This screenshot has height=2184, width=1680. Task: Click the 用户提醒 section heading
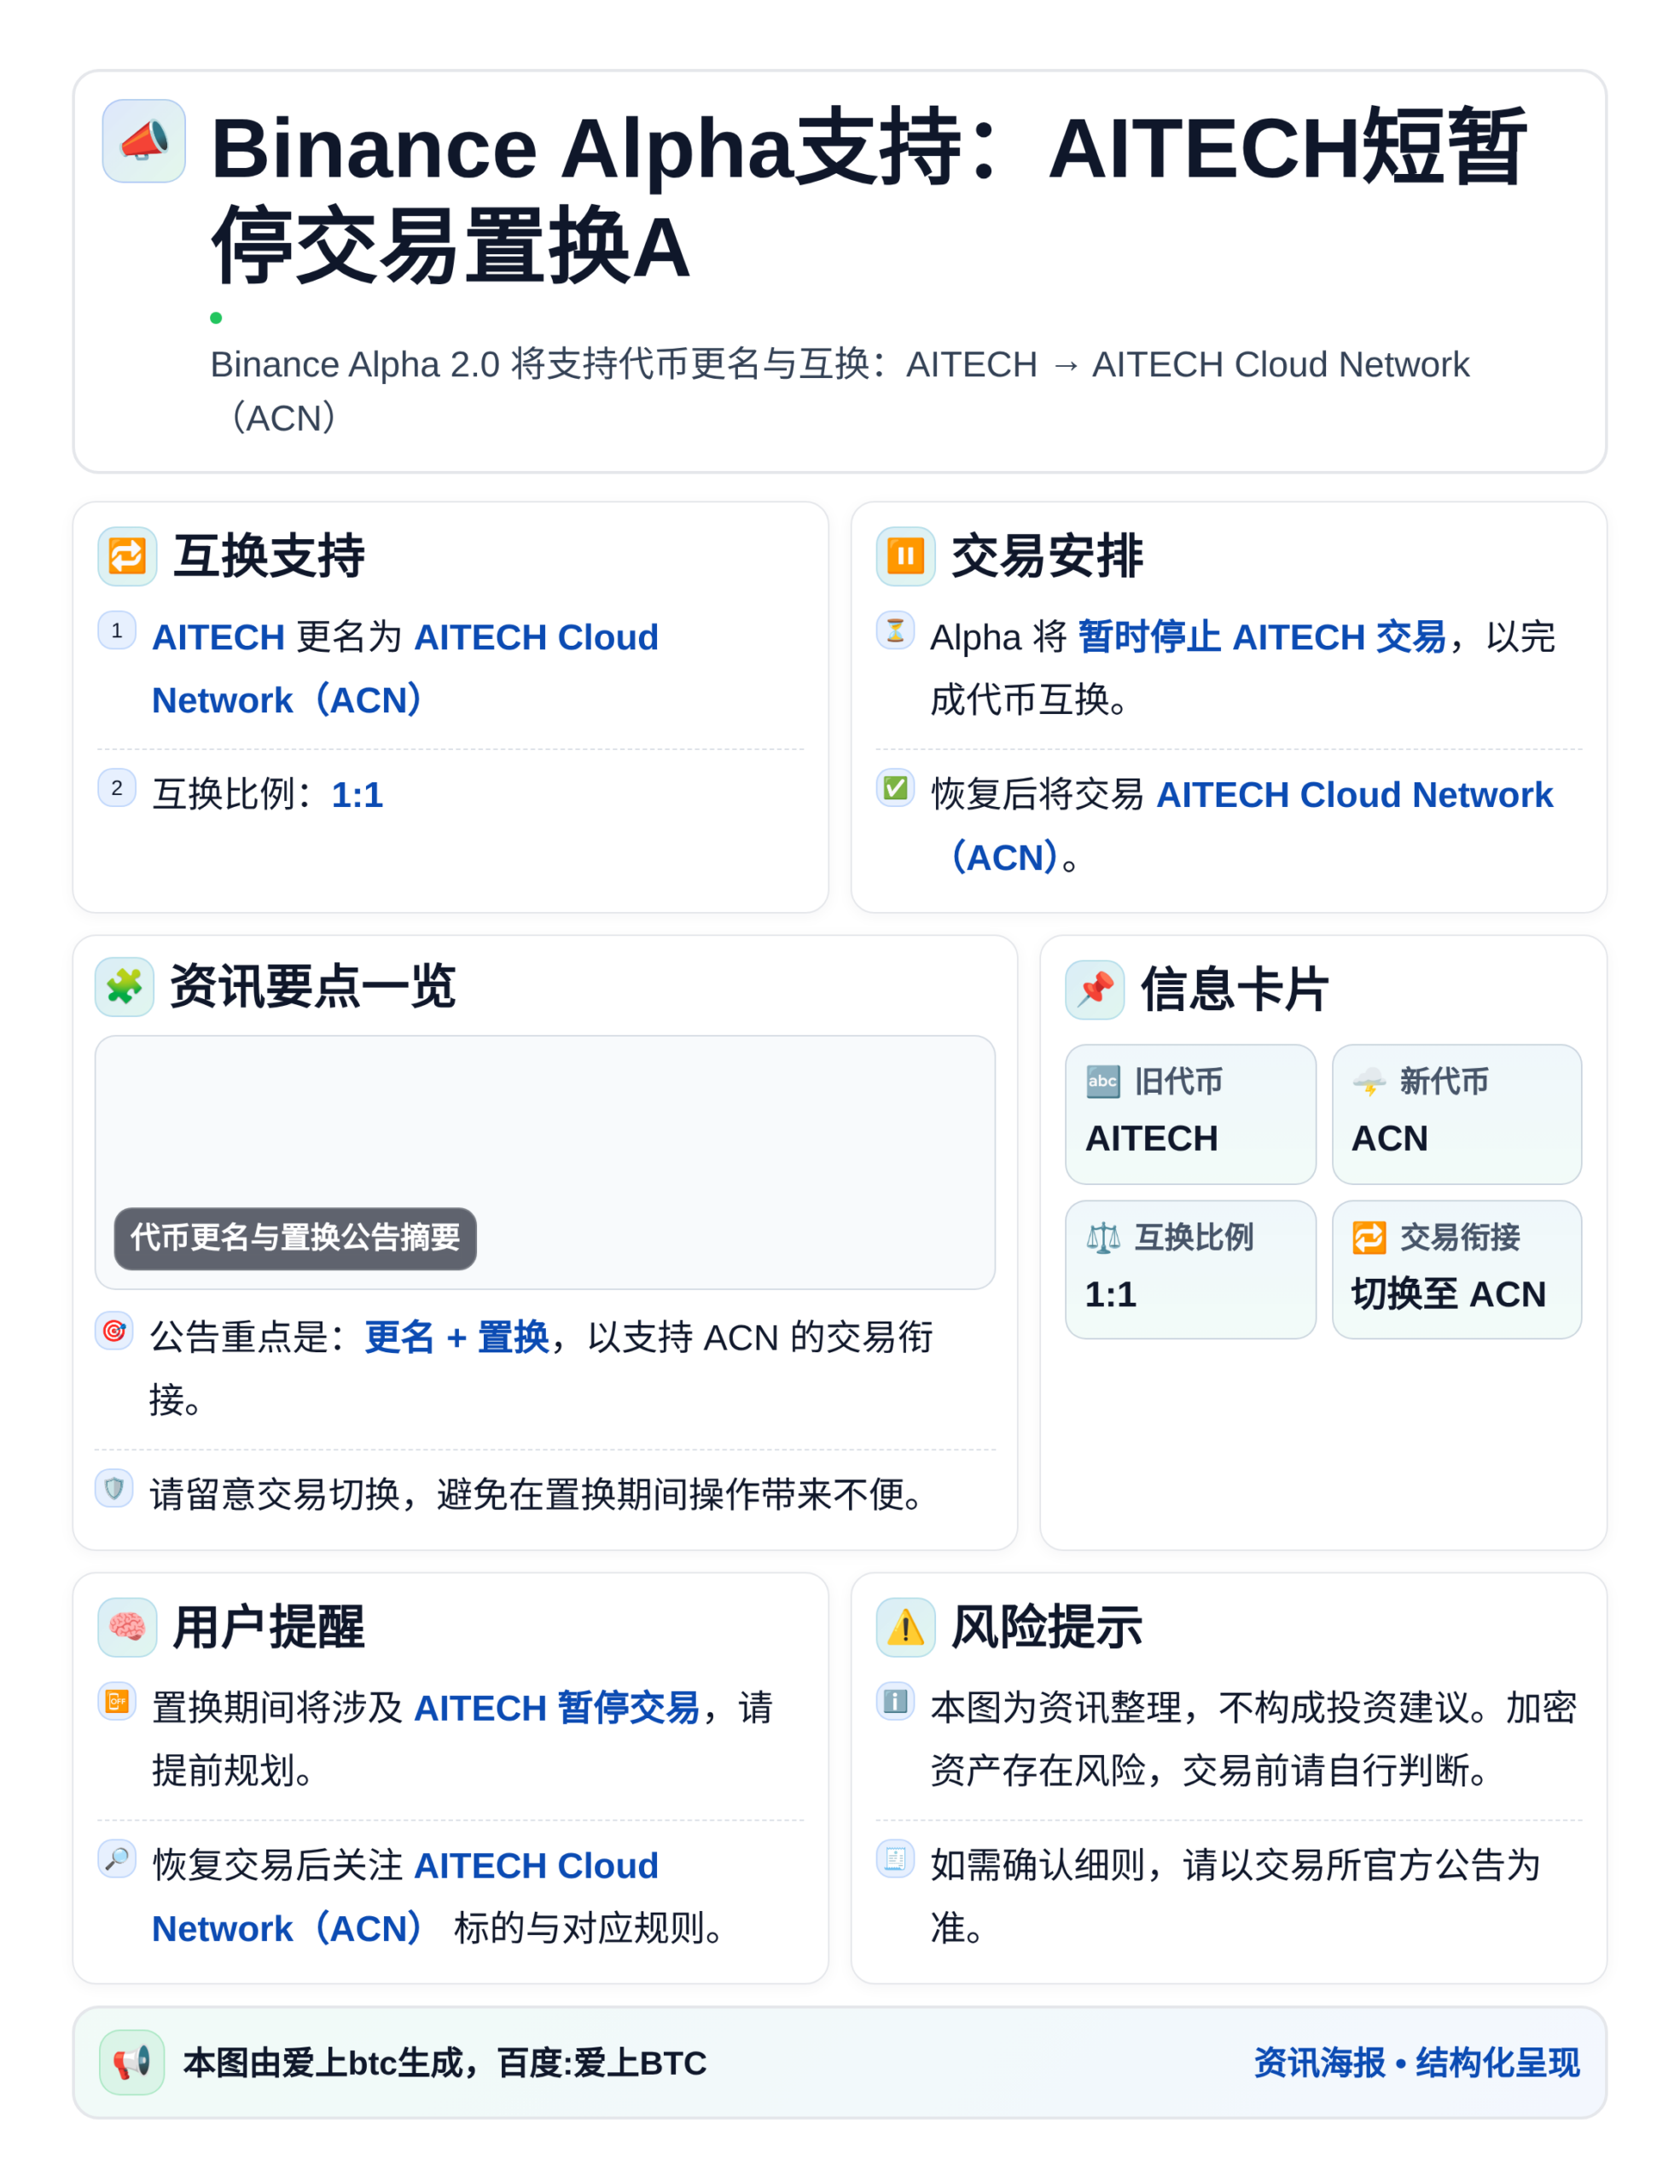tap(269, 1627)
